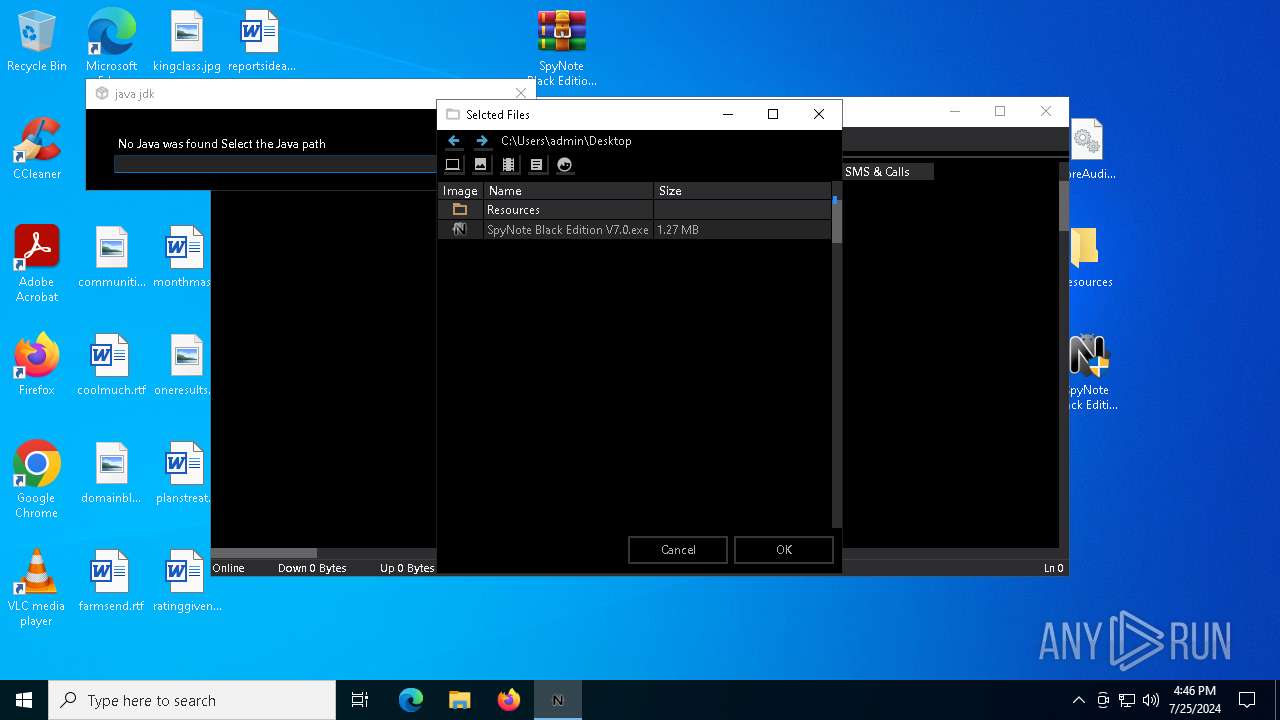This screenshot has height=720, width=1280.
Task: Select the VLC media player shortcut
Action: (x=37, y=588)
